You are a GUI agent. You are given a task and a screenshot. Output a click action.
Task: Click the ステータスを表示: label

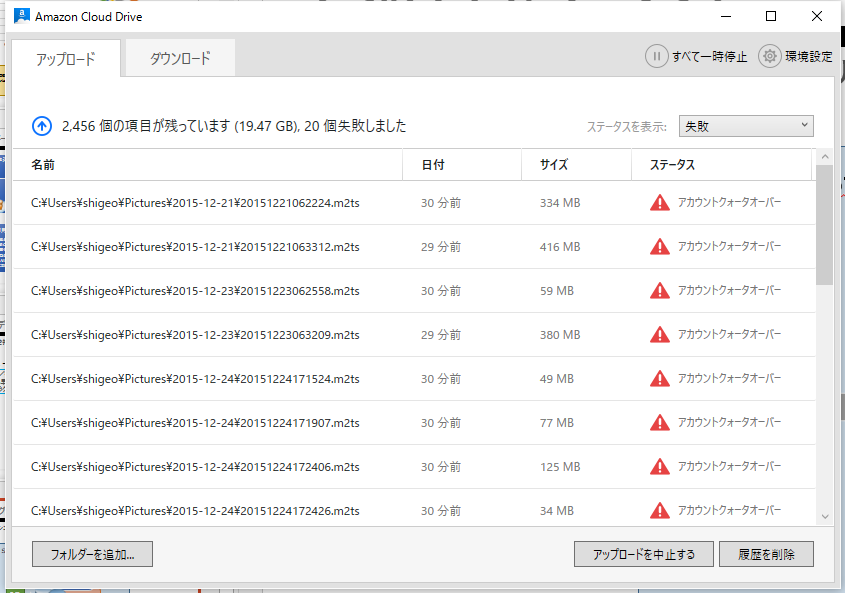(627, 127)
